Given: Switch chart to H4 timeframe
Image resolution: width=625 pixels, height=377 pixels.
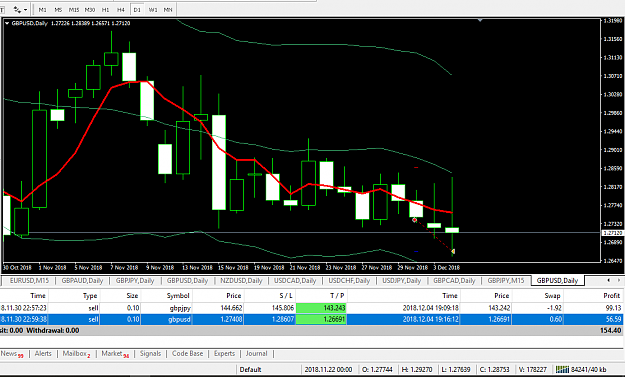Looking at the screenshot, I should [121, 10].
